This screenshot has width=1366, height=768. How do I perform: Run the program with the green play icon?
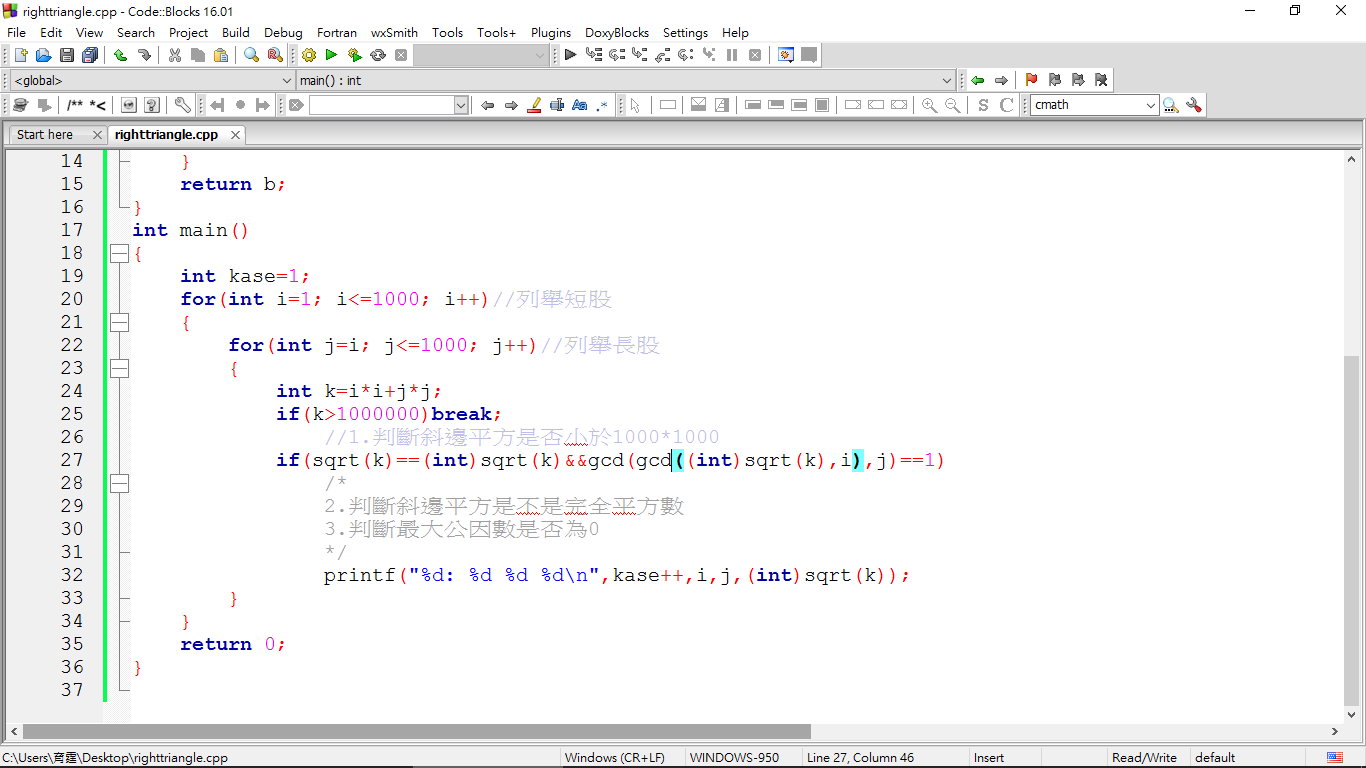tap(331, 55)
